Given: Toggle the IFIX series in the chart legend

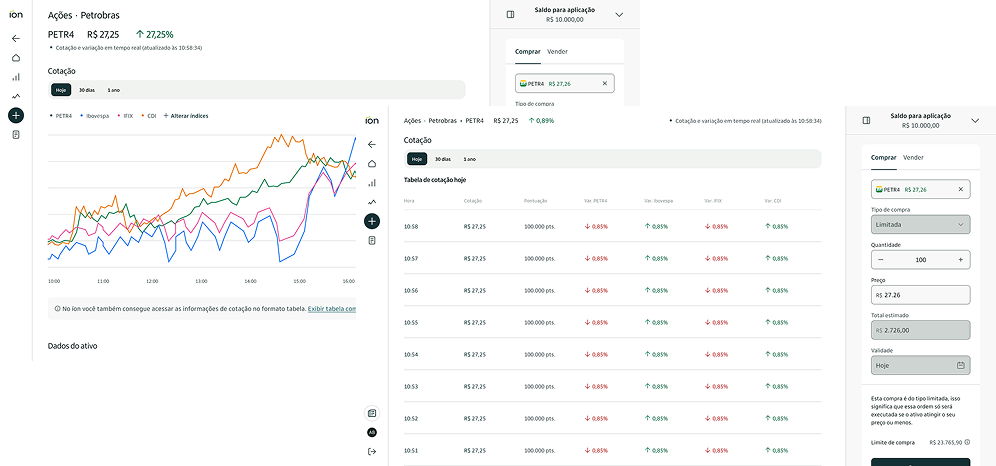Looking at the screenshot, I should [126, 116].
